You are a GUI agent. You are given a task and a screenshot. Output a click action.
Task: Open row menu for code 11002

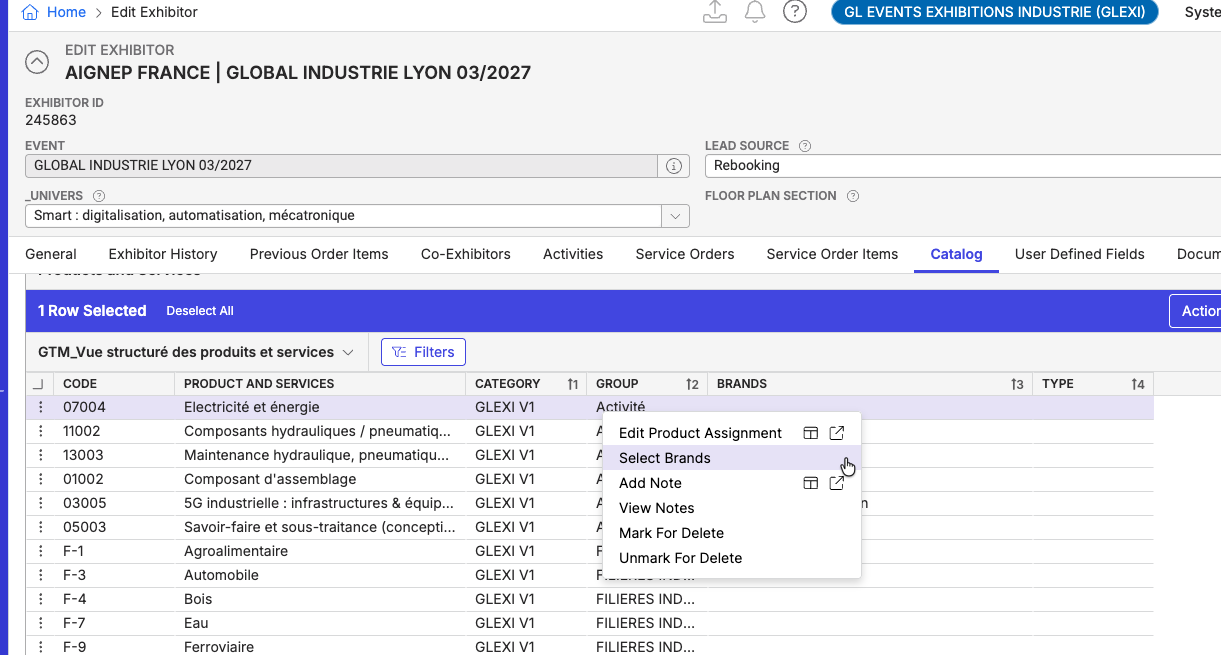(41, 431)
